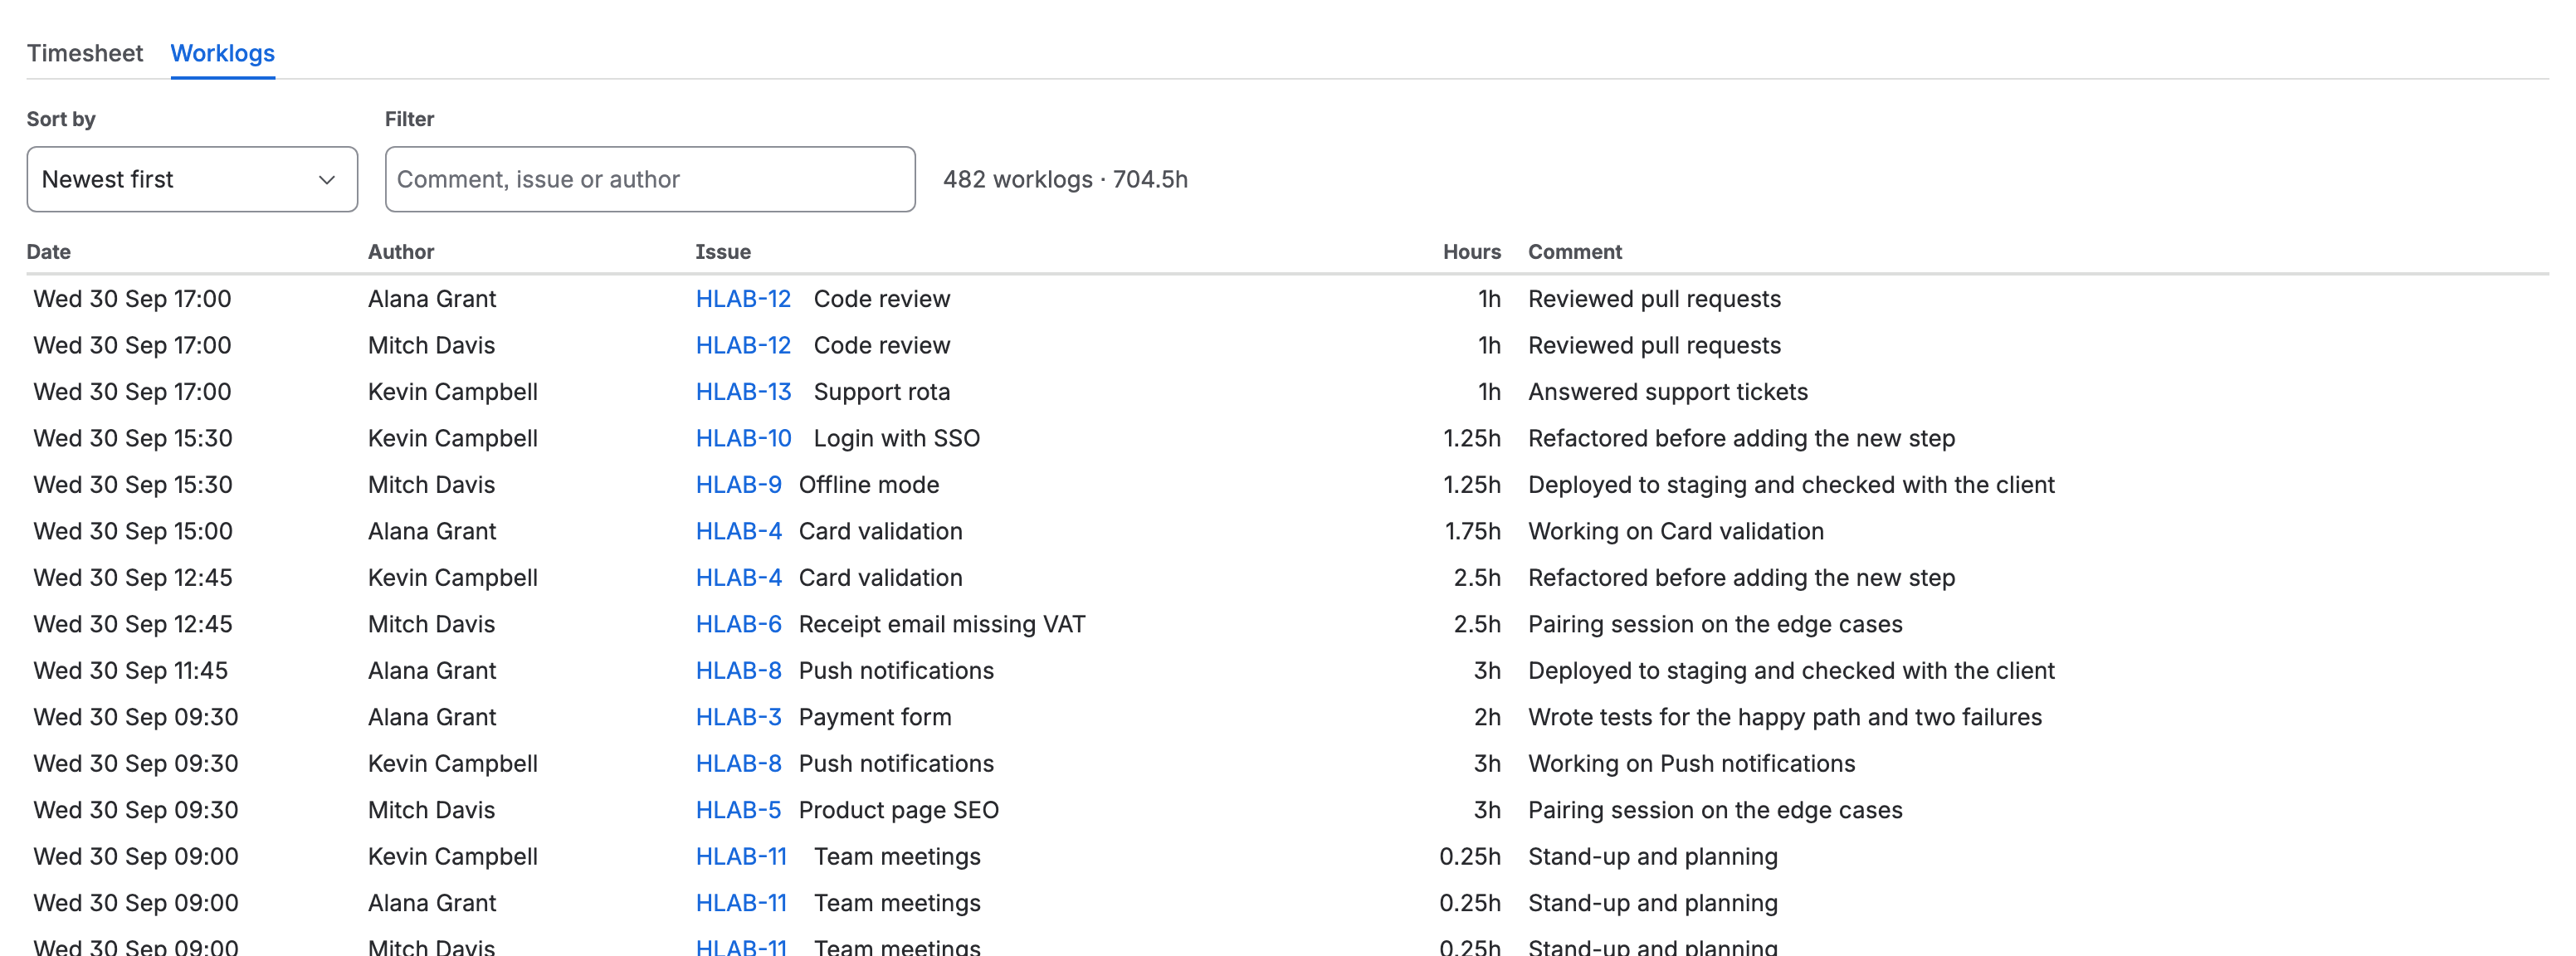Click Alana Grant in the Payment form row
Viewport: 2576px width, 956px height.
pos(432,717)
